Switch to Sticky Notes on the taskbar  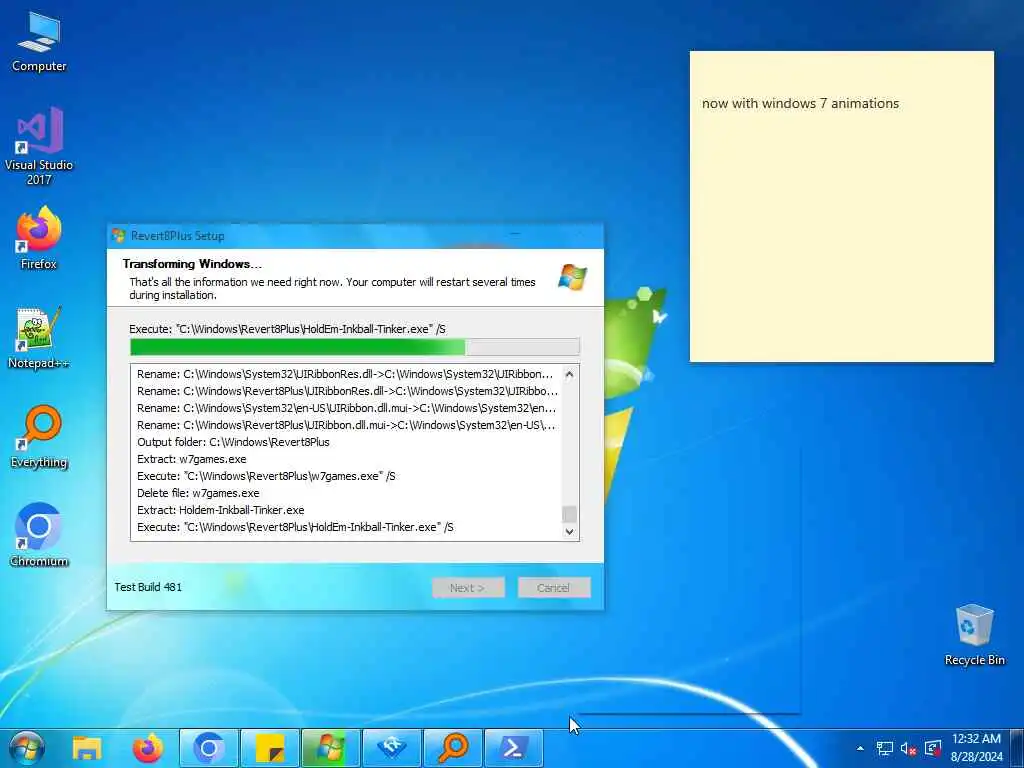[270, 748]
